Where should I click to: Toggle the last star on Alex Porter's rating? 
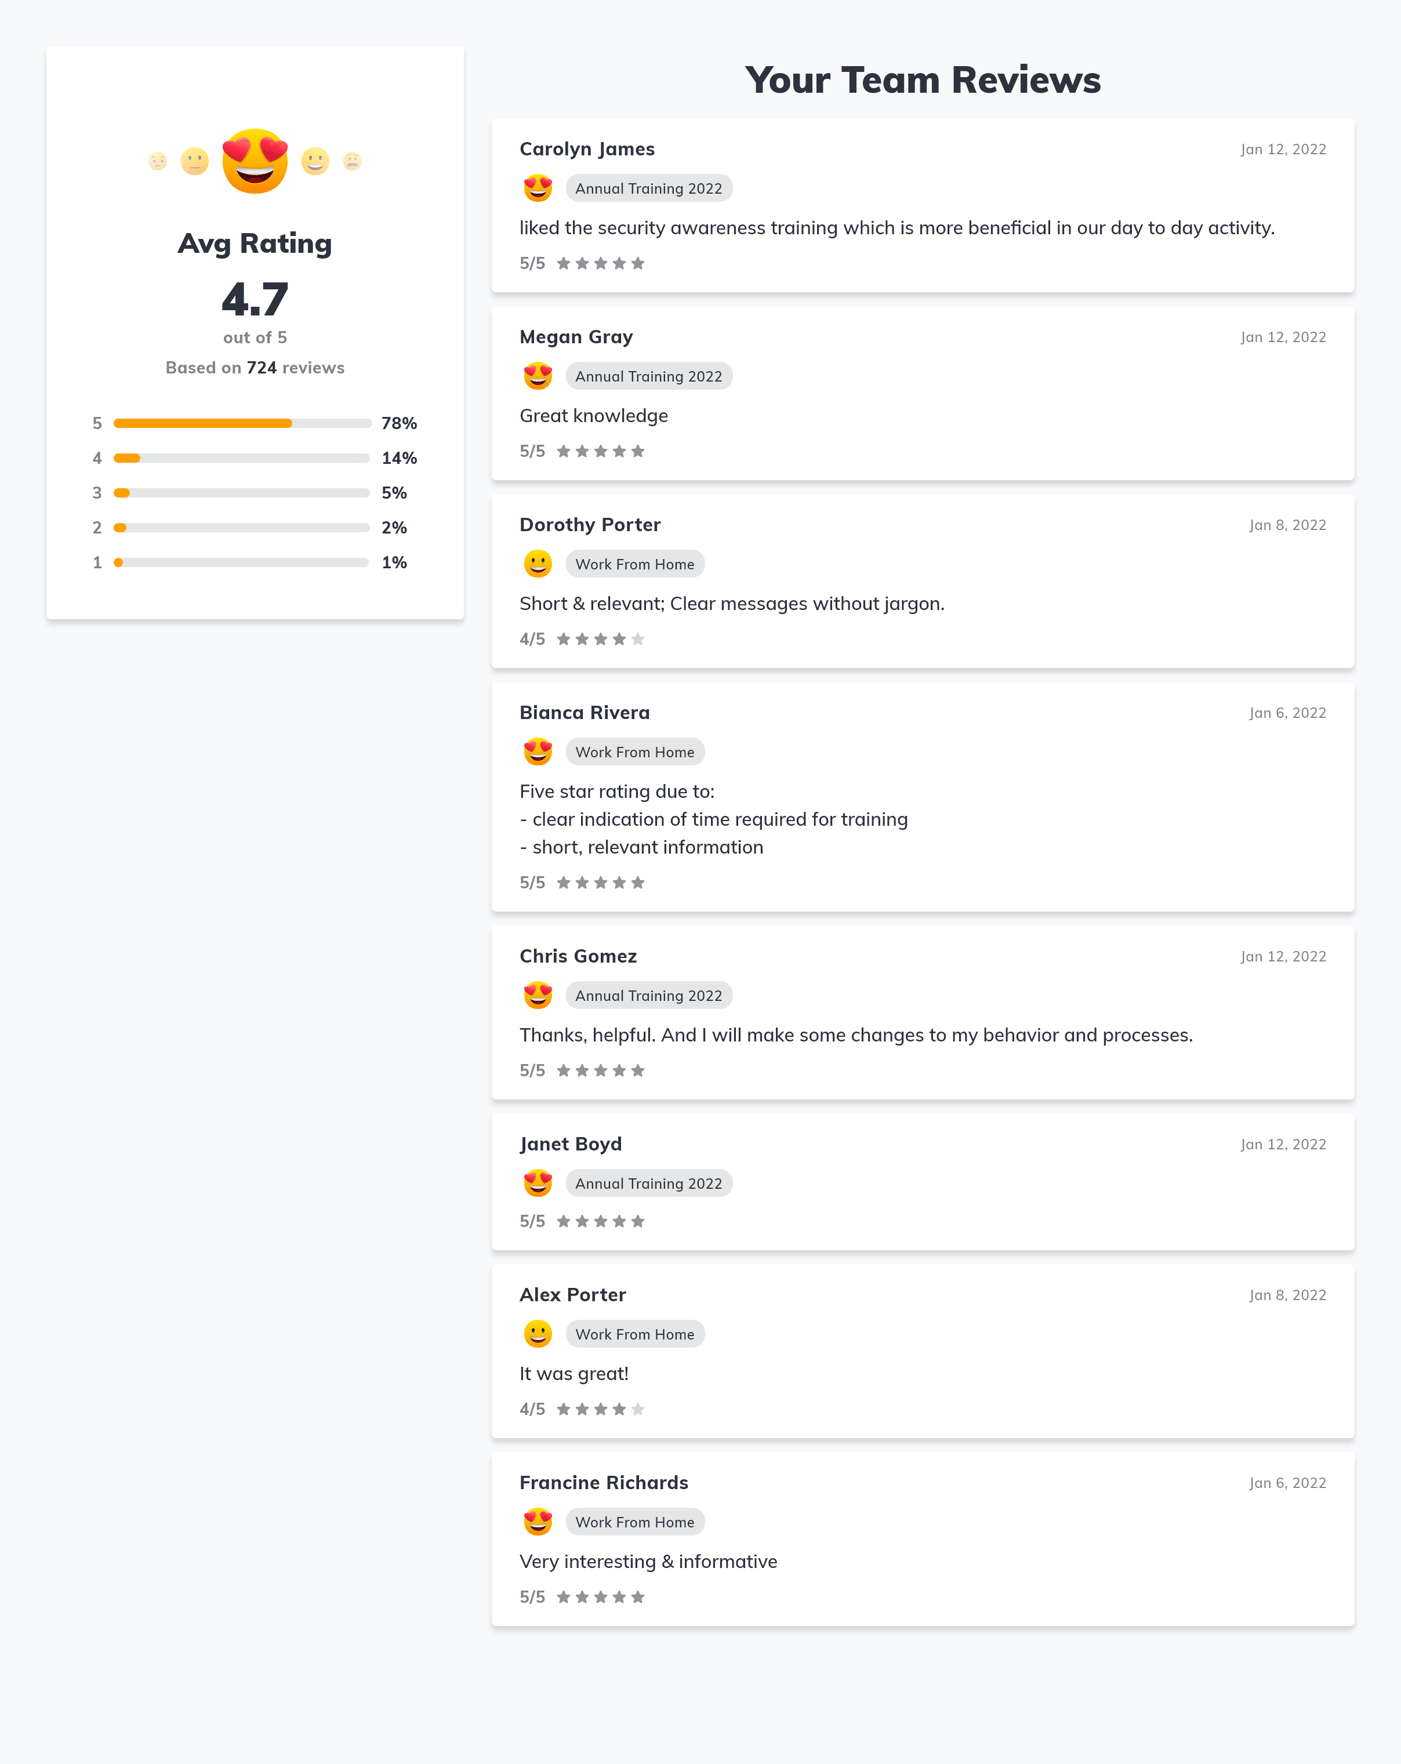[x=640, y=1408]
